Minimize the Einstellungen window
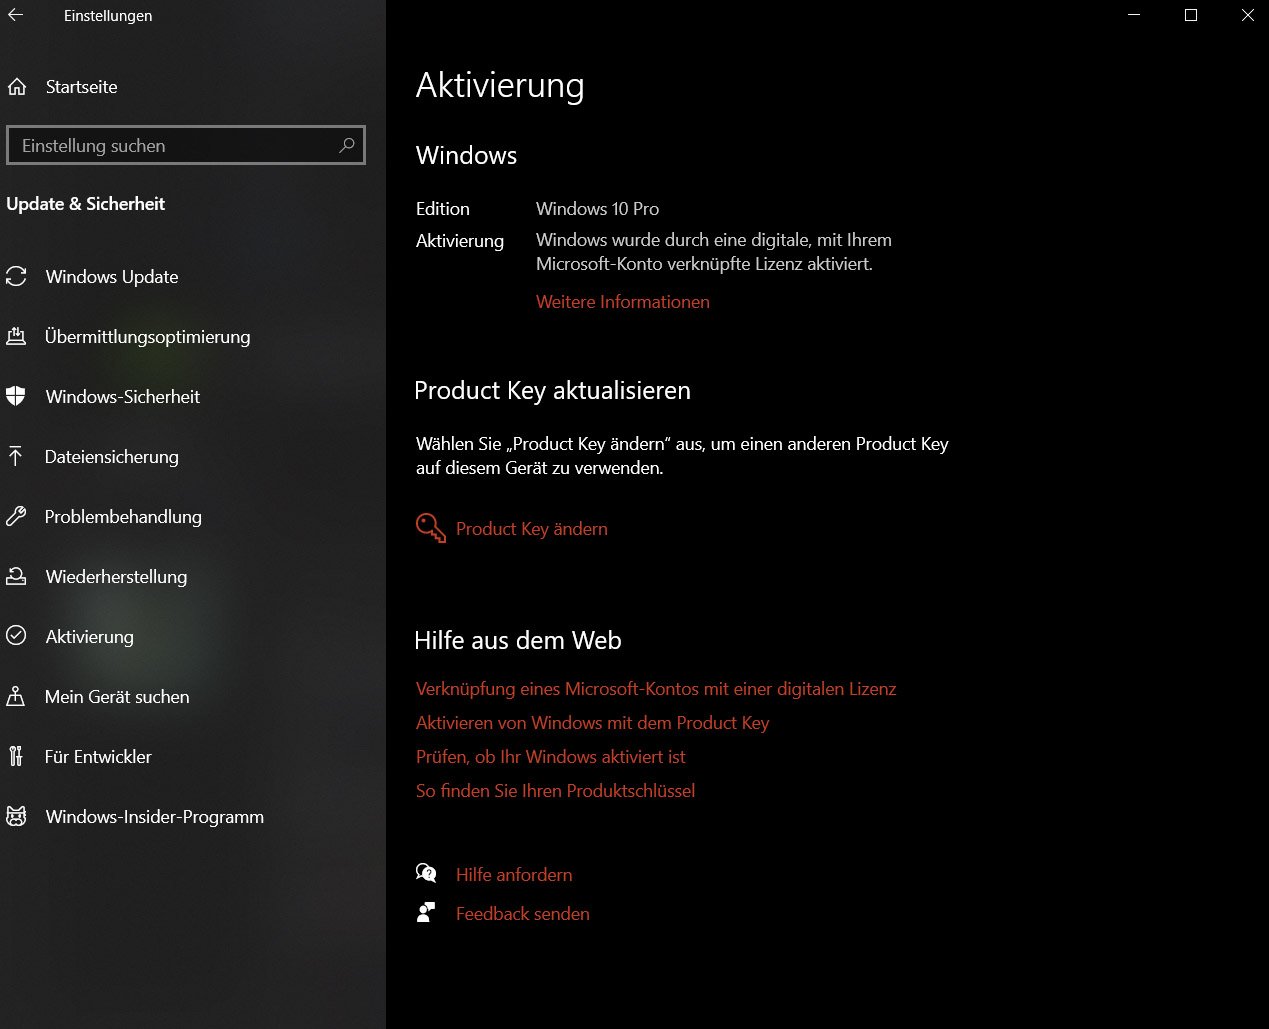Image resolution: width=1269 pixels, height=1029 pixels. coord(1134,16)
